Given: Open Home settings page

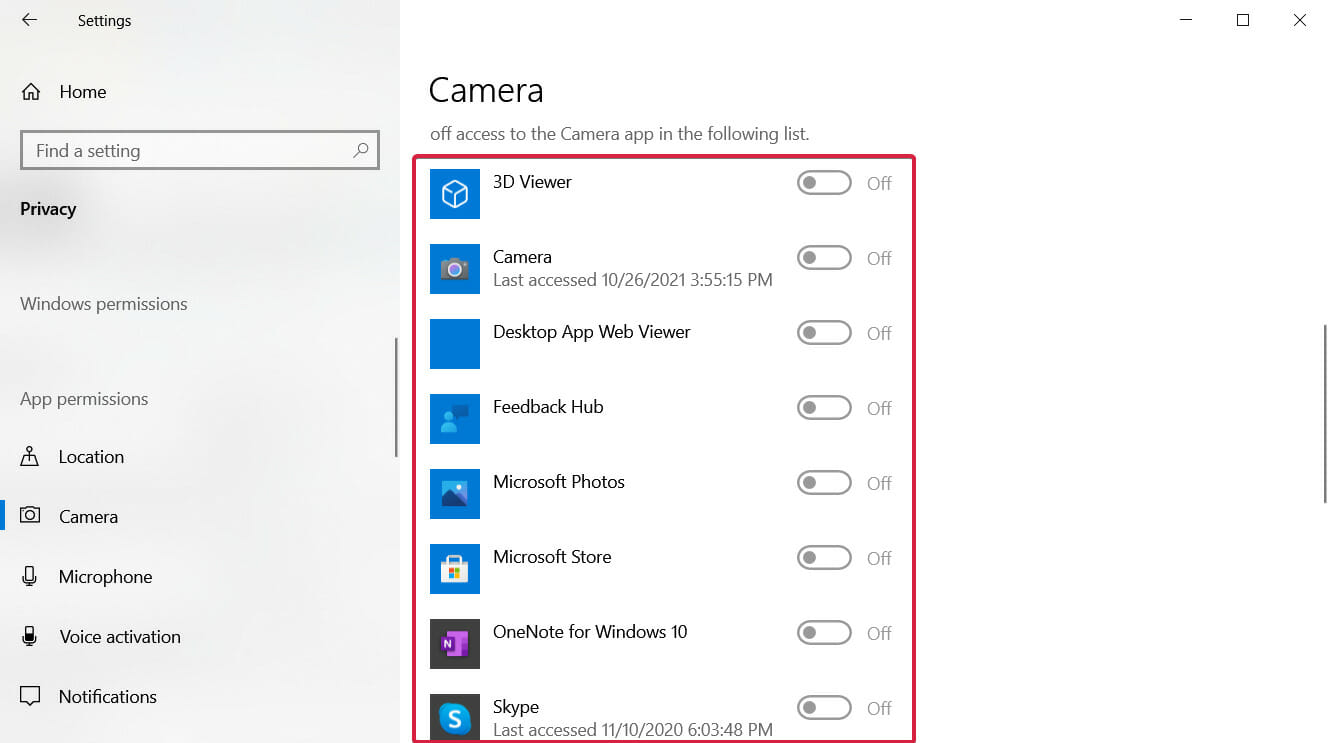Looking at the screenshot, I should point(200,92).
